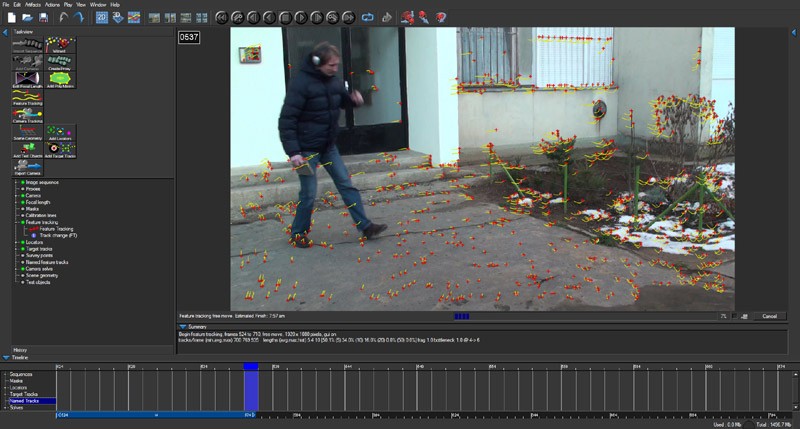Click the undo arrow button
Viewport: 800px width, 429px height.
pyautogui.click(x=65, y=18)
